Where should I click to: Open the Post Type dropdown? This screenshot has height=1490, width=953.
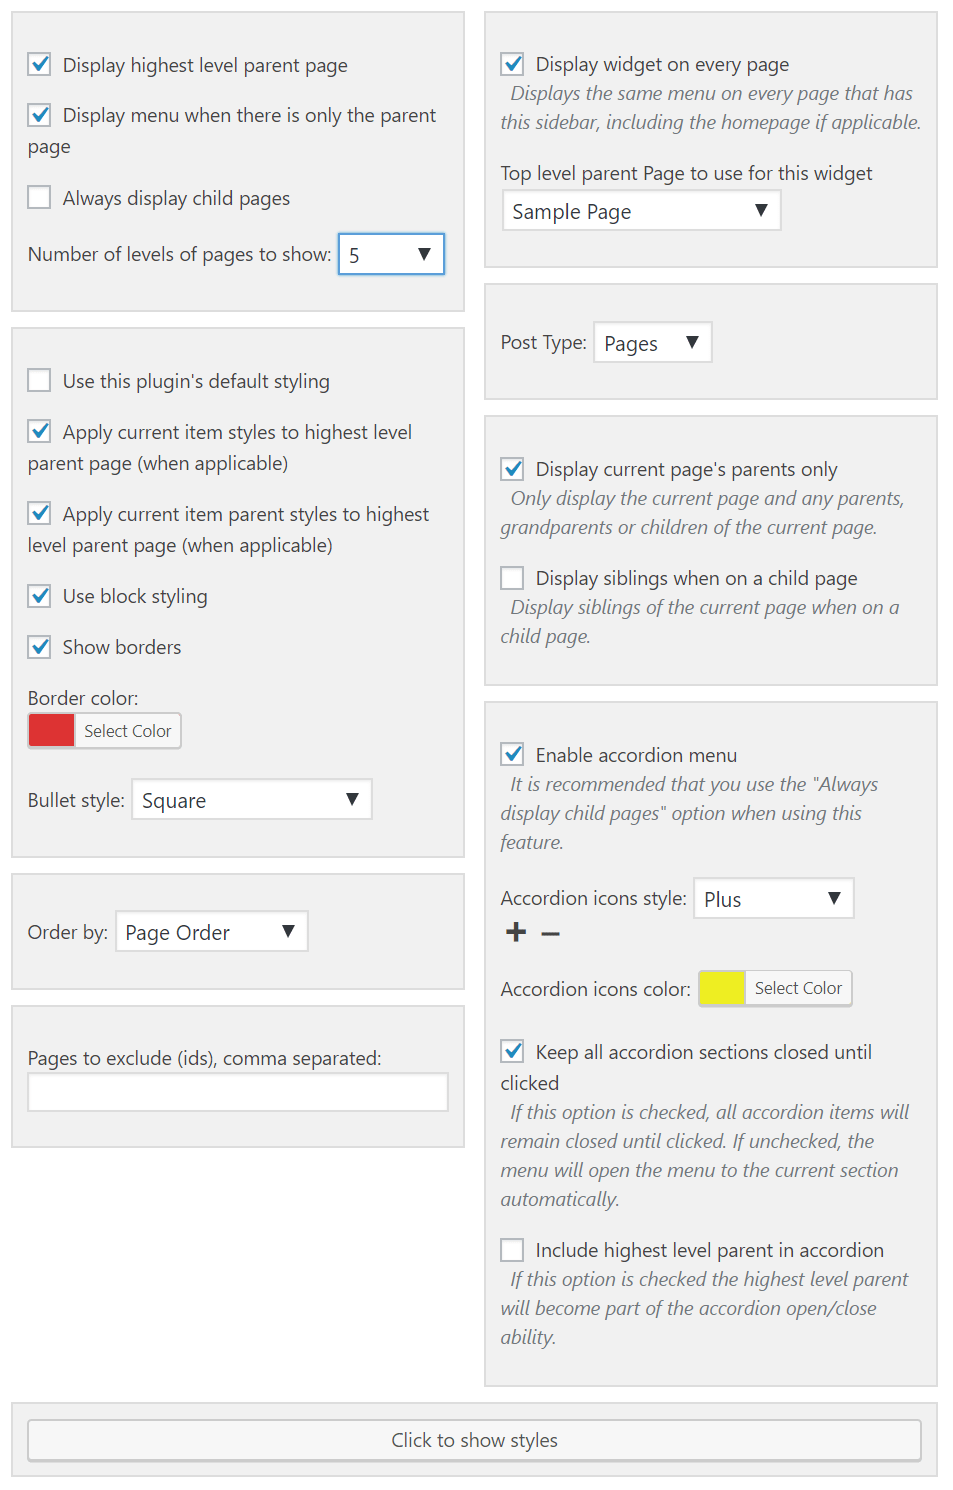coord(652,342)
